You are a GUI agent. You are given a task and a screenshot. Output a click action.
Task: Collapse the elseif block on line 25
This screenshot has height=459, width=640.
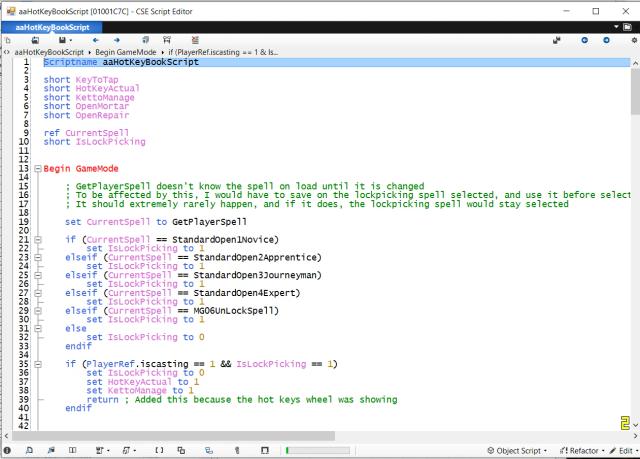pos(38,275)
